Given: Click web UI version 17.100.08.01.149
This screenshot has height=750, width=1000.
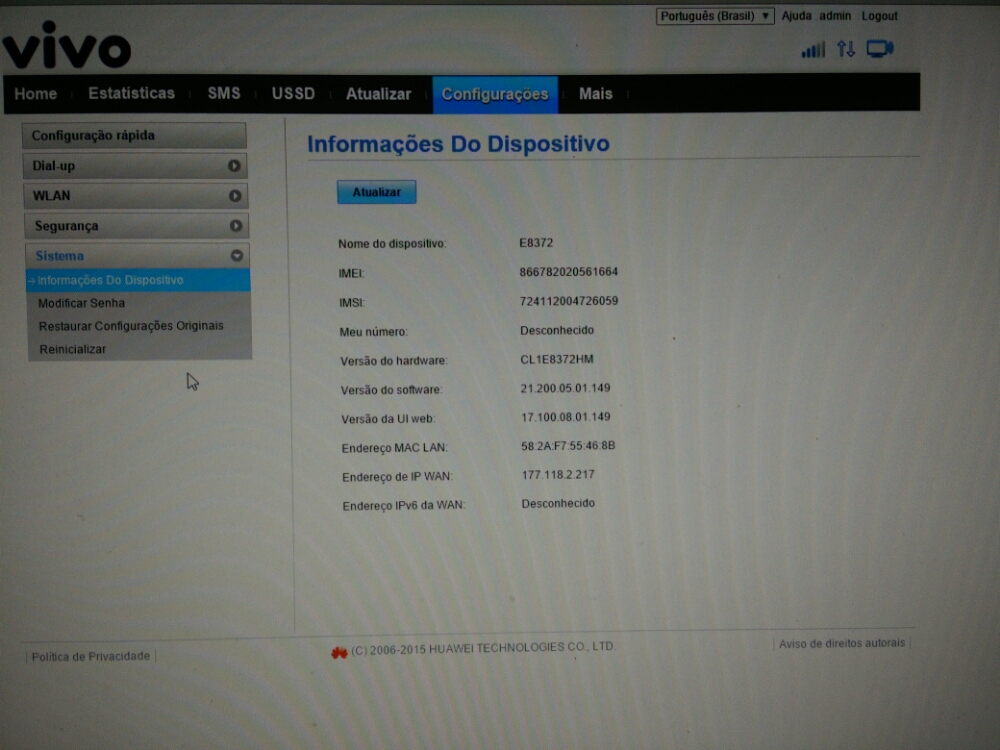Looking at the screenshot, I should tap(566, 417).
